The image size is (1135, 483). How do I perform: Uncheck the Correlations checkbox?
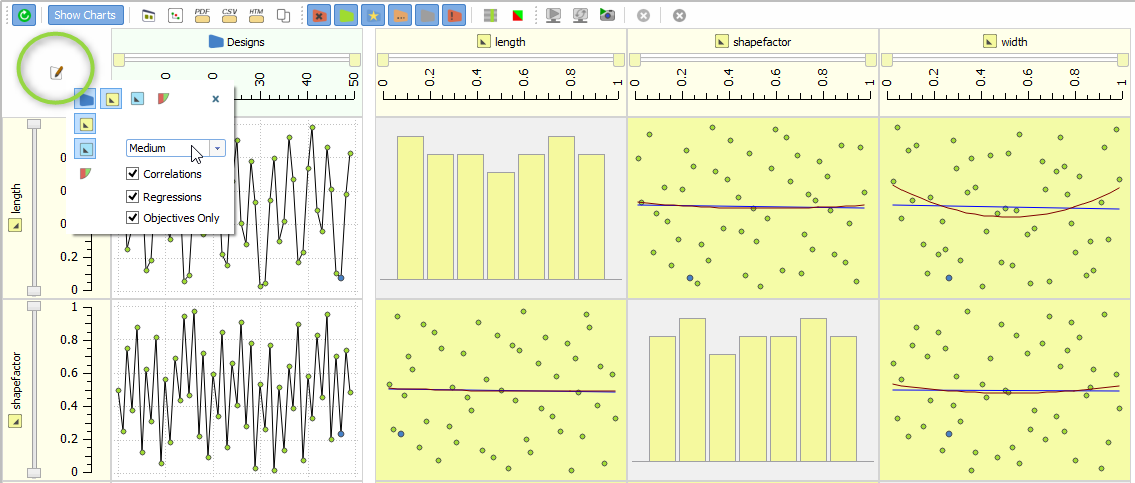[132, 174]
